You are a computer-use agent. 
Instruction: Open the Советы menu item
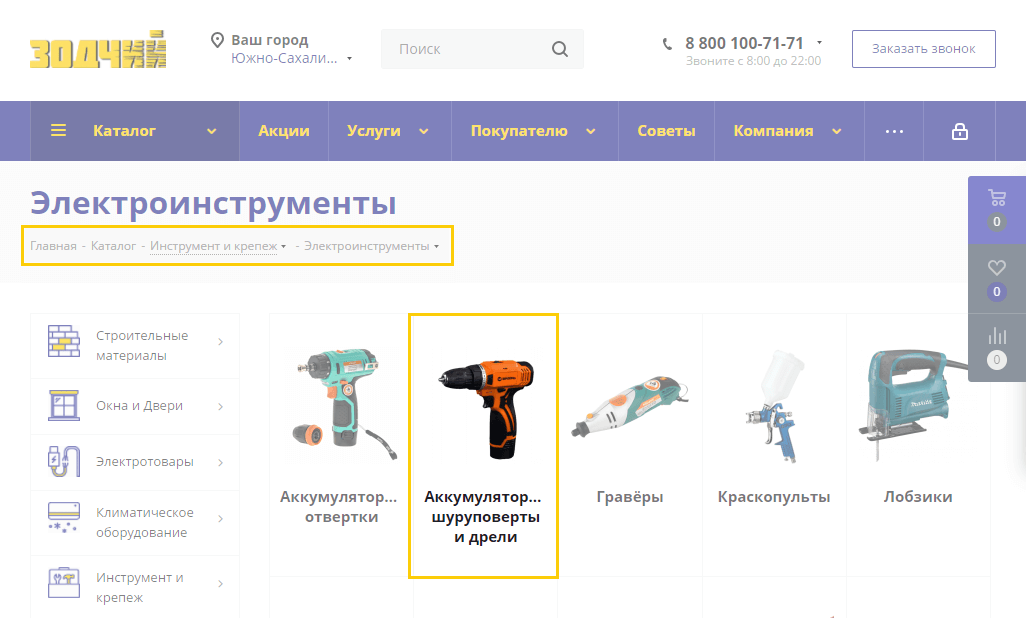[x=667, y=131]
